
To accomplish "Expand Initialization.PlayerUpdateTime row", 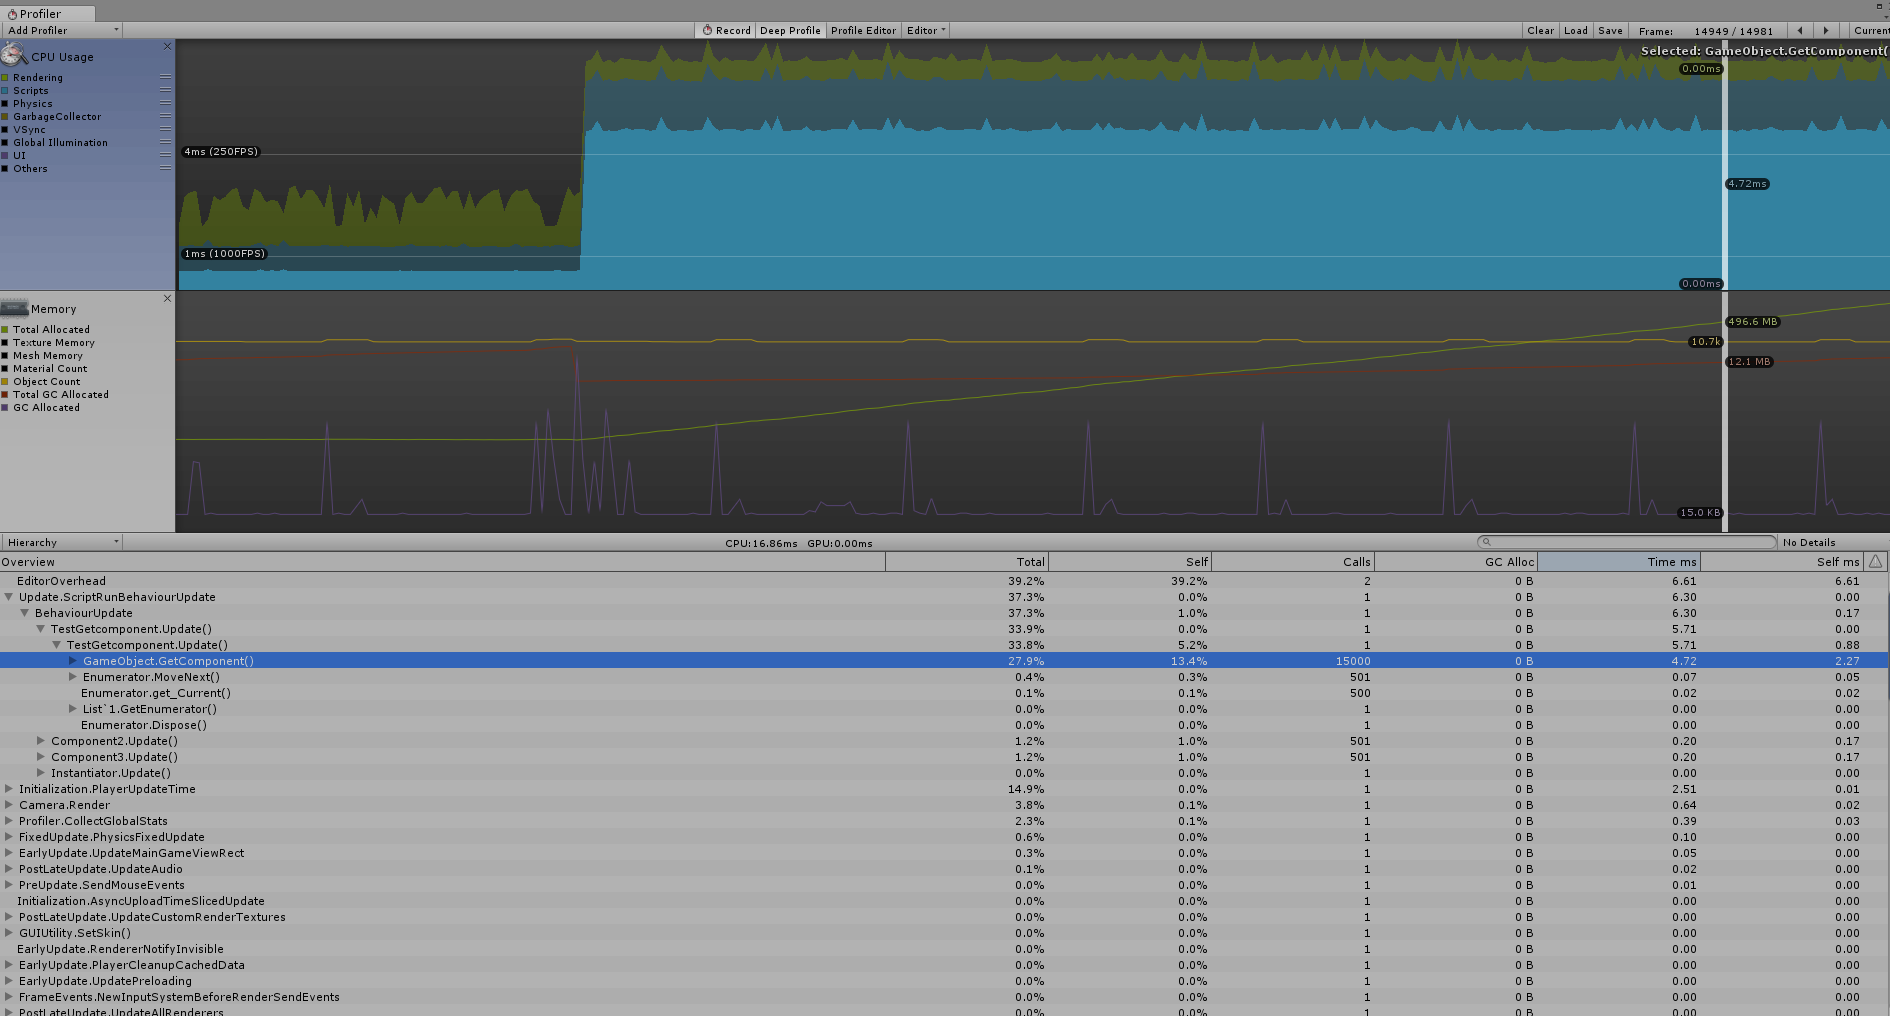I will [x=9, y=789].
